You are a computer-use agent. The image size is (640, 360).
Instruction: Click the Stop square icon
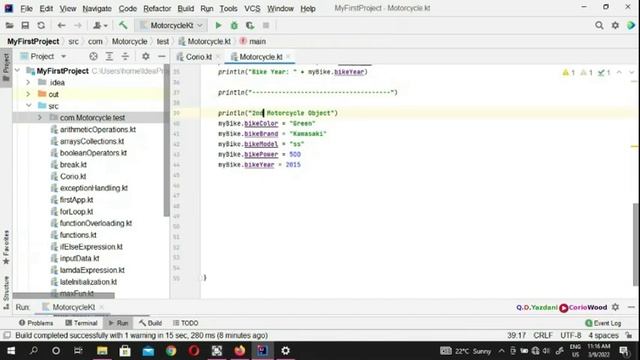(x=266, y=25)
